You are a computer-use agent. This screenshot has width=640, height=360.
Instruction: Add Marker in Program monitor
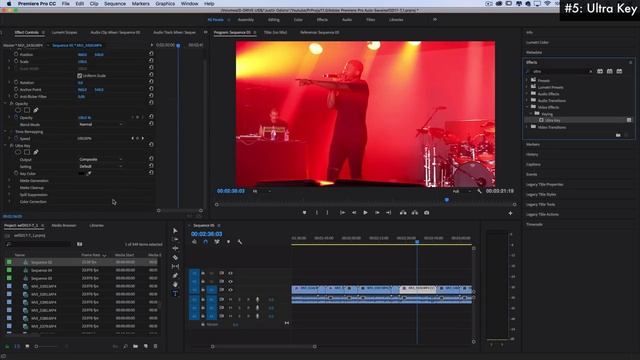pyautogui.click(x=304, y=213)
